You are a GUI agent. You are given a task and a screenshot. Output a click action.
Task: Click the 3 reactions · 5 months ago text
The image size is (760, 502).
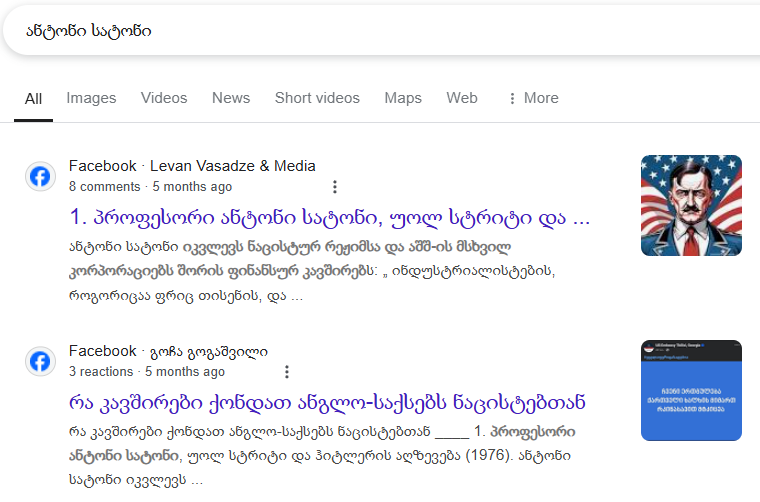147,372
